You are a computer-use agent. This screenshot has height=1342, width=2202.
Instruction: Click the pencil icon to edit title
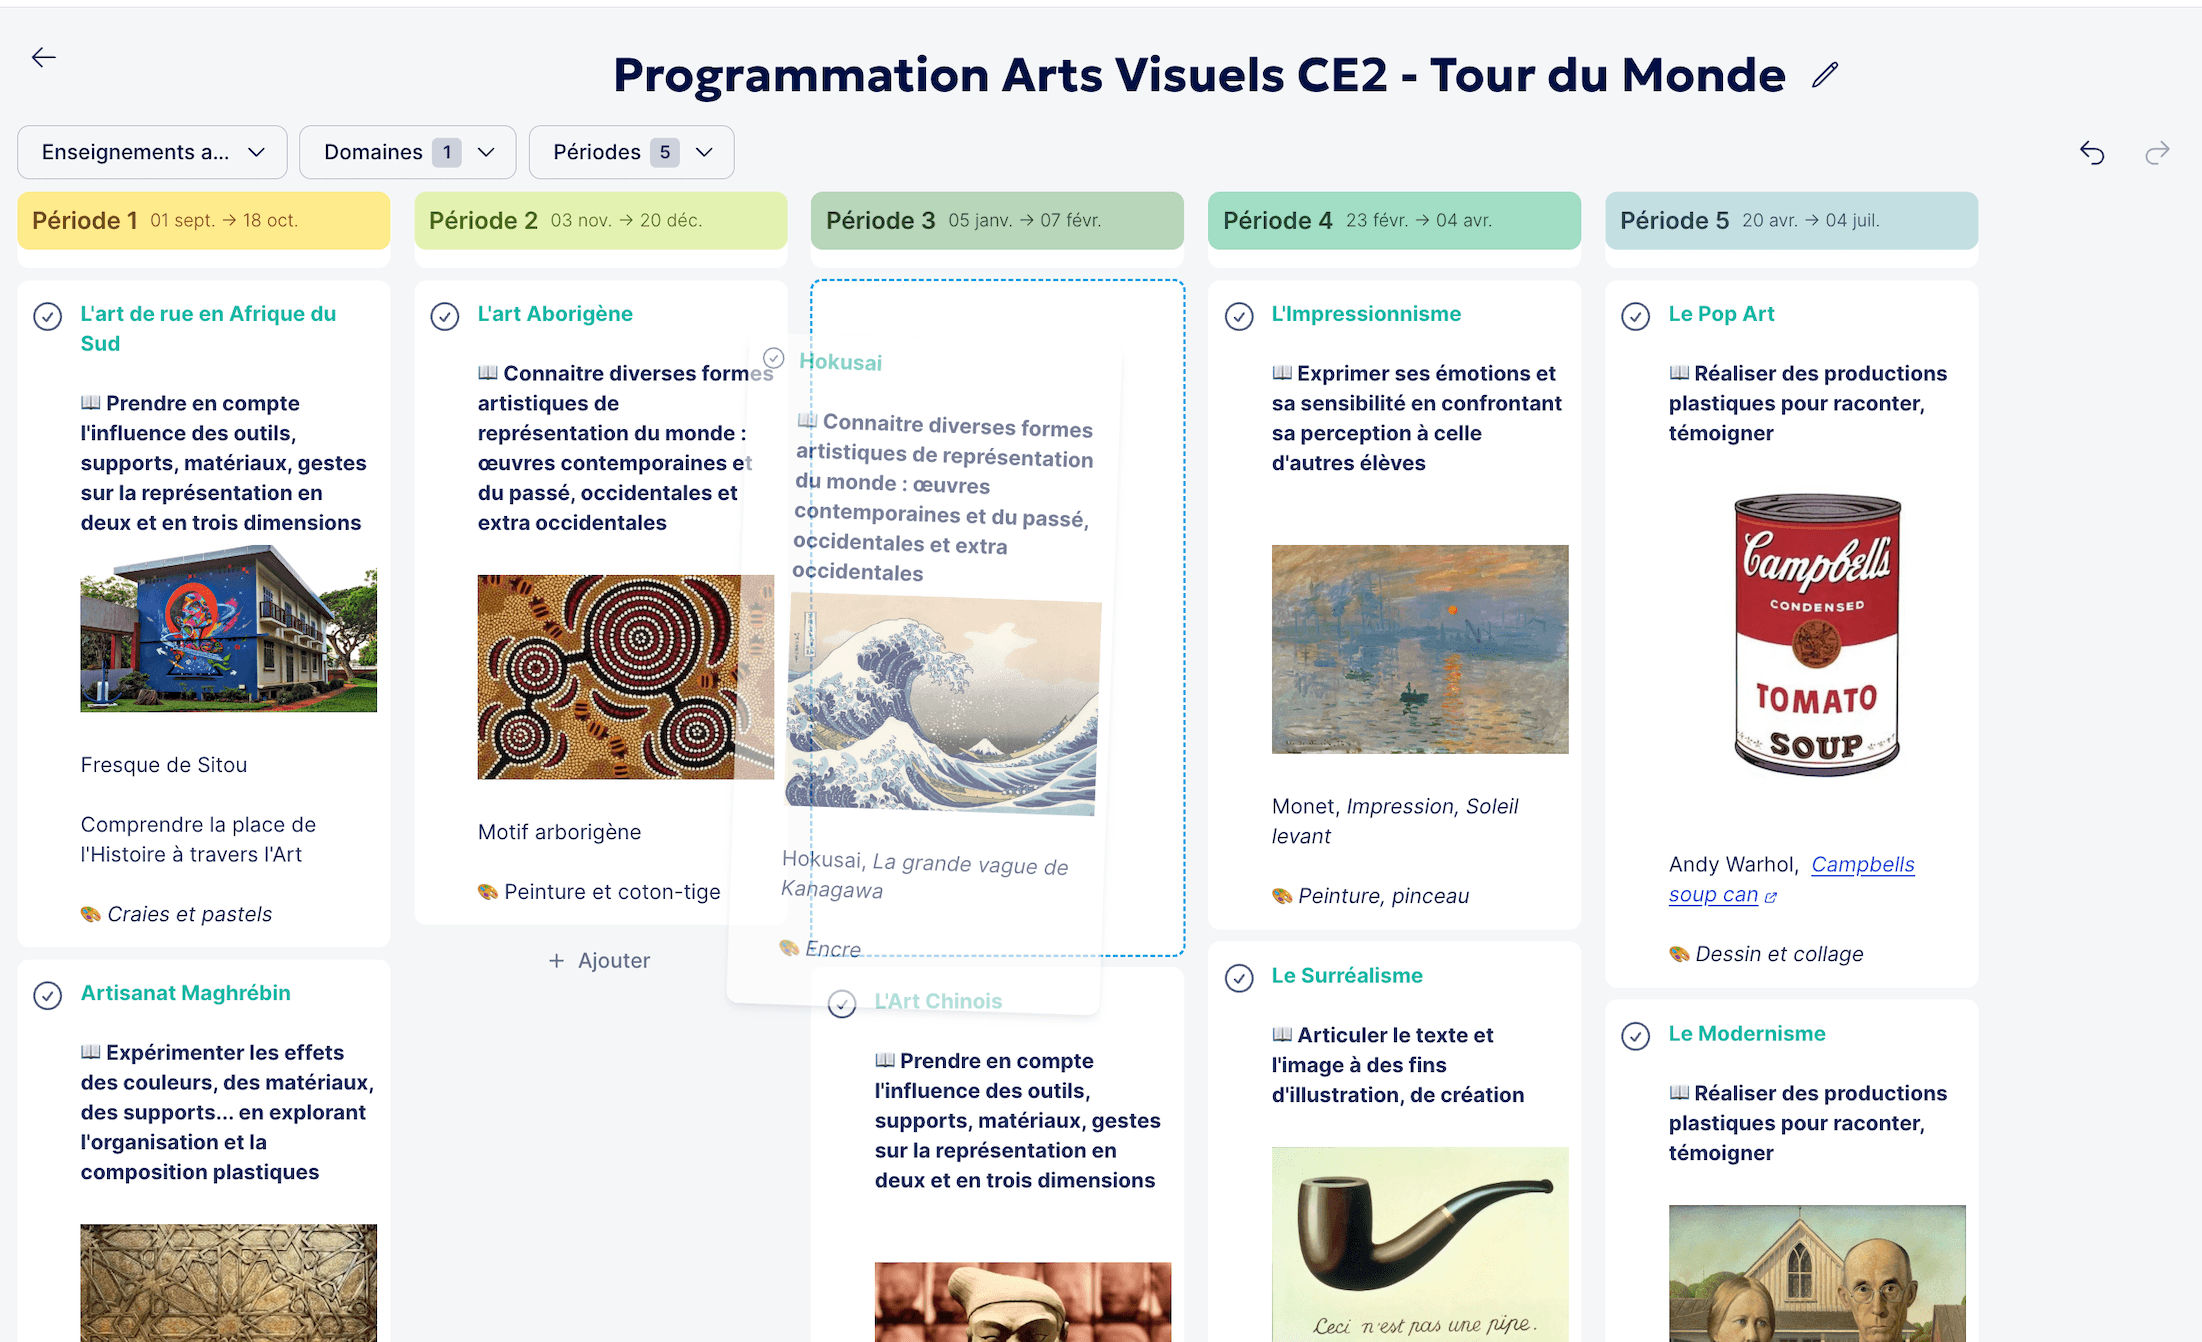click(x=1825, y=75)
